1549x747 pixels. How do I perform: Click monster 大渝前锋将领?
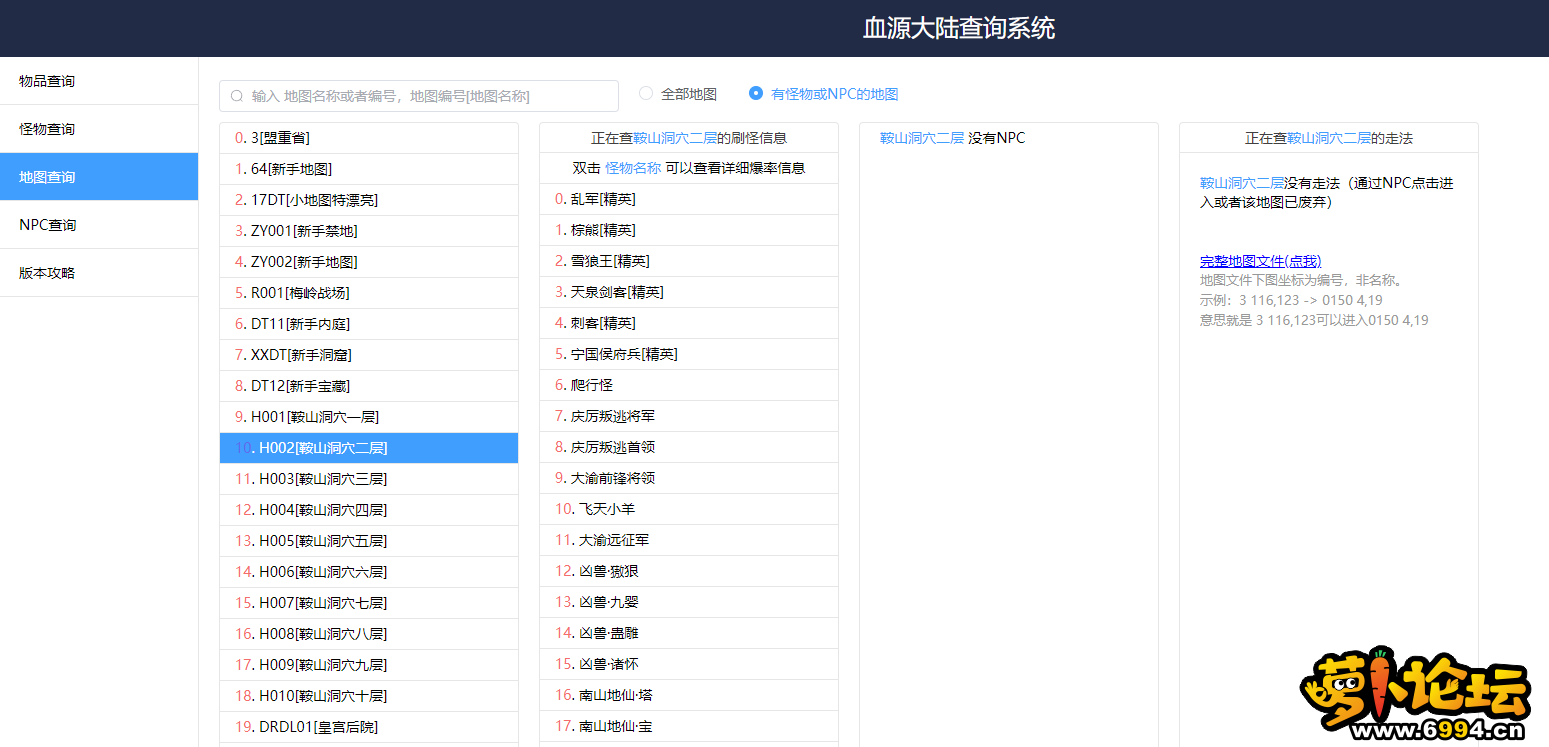click(689, 478)
